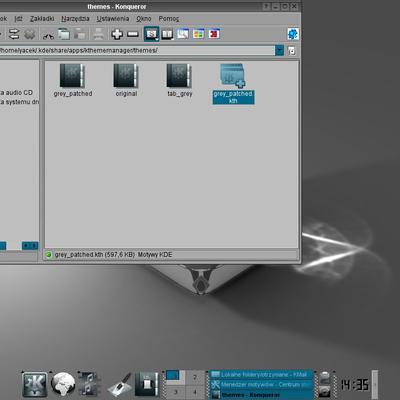This screenshot has width=400, height=400.
Task: Click the reload arrows toolbar icon
Action: (14, 34)
